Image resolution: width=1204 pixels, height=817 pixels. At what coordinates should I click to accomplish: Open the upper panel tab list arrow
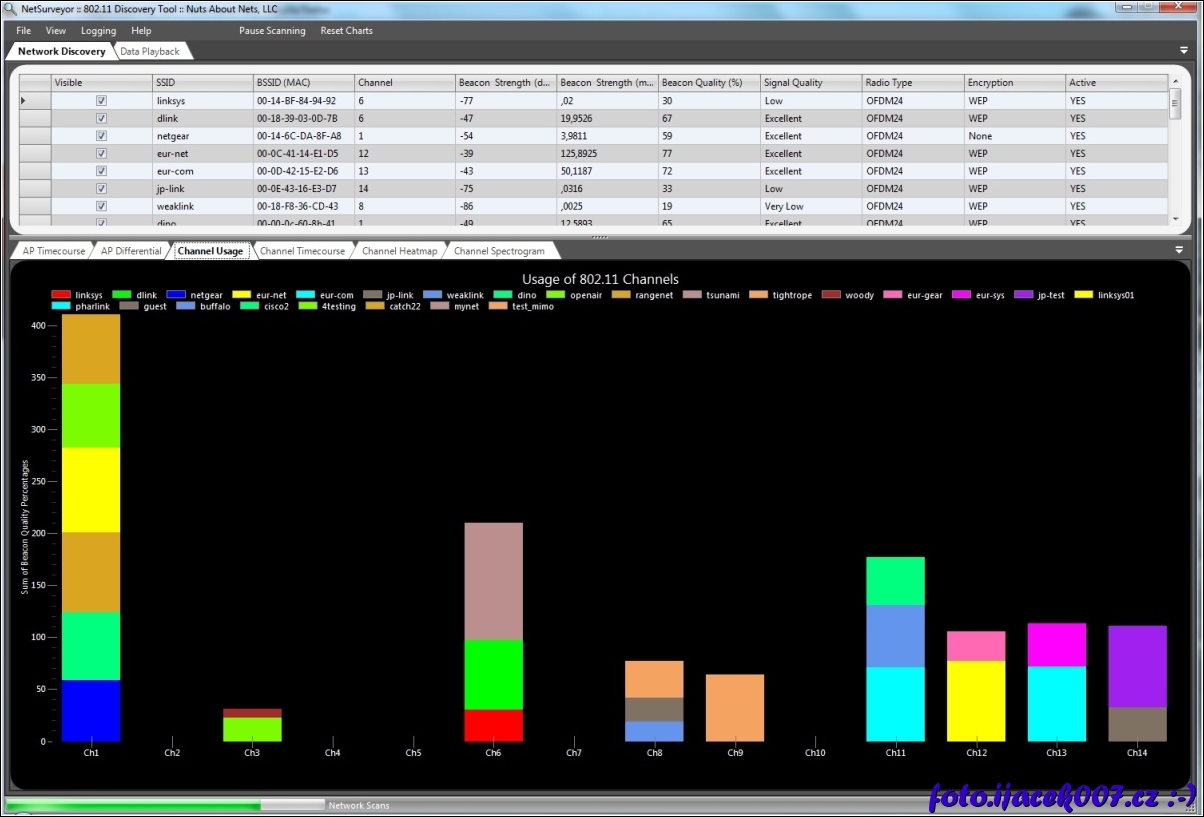pyautogui.click(x=1184, y=50)
